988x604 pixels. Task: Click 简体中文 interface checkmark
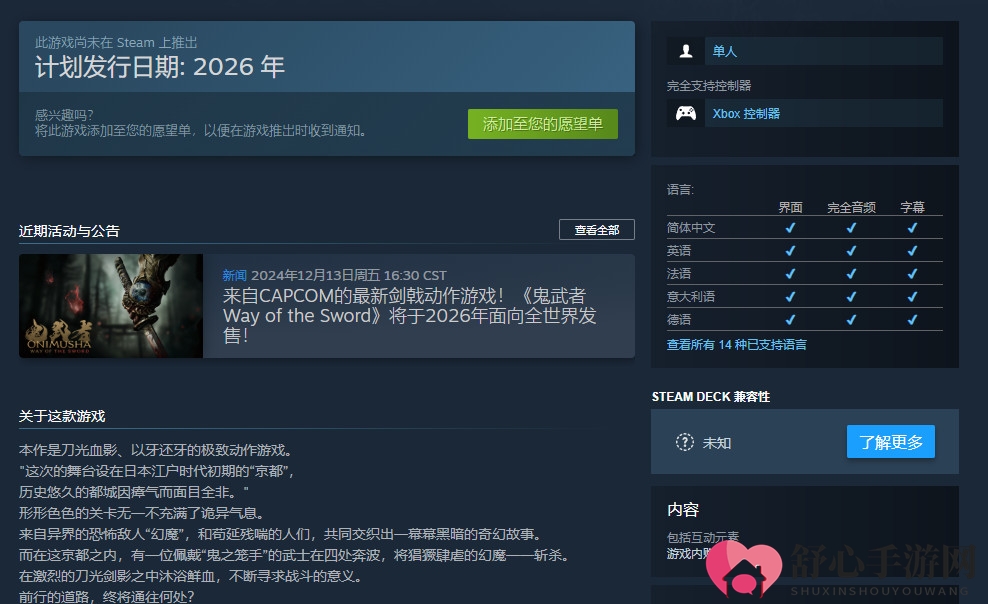tap(790, 228)
